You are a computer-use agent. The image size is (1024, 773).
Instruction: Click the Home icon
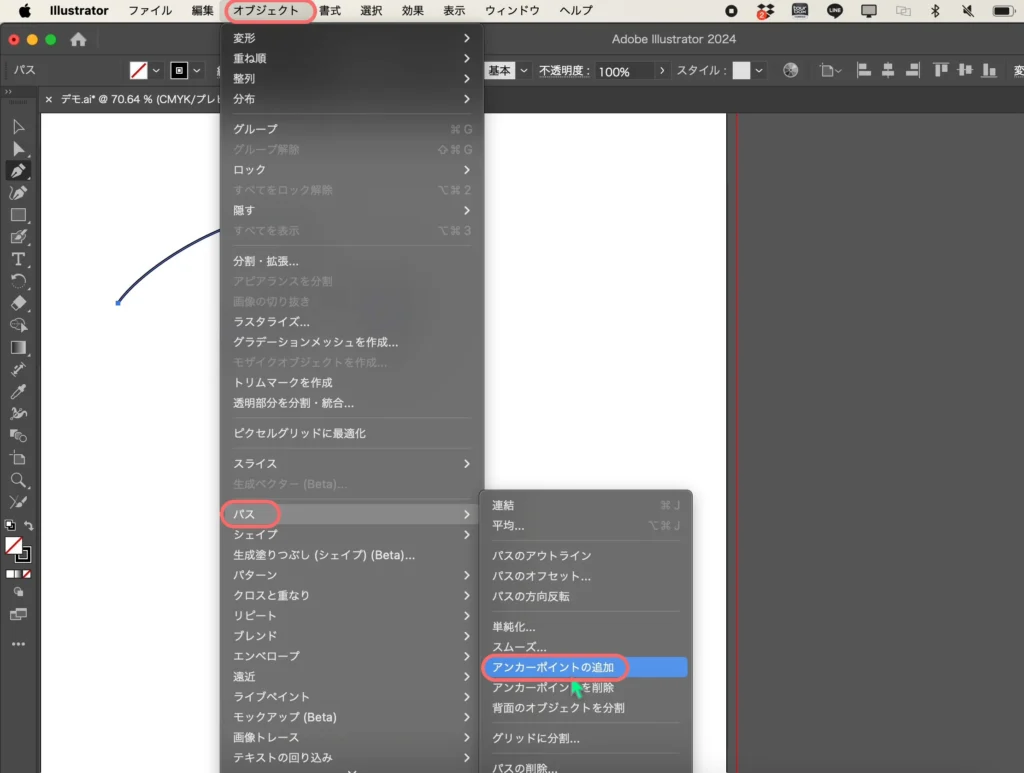click(78, 40)
